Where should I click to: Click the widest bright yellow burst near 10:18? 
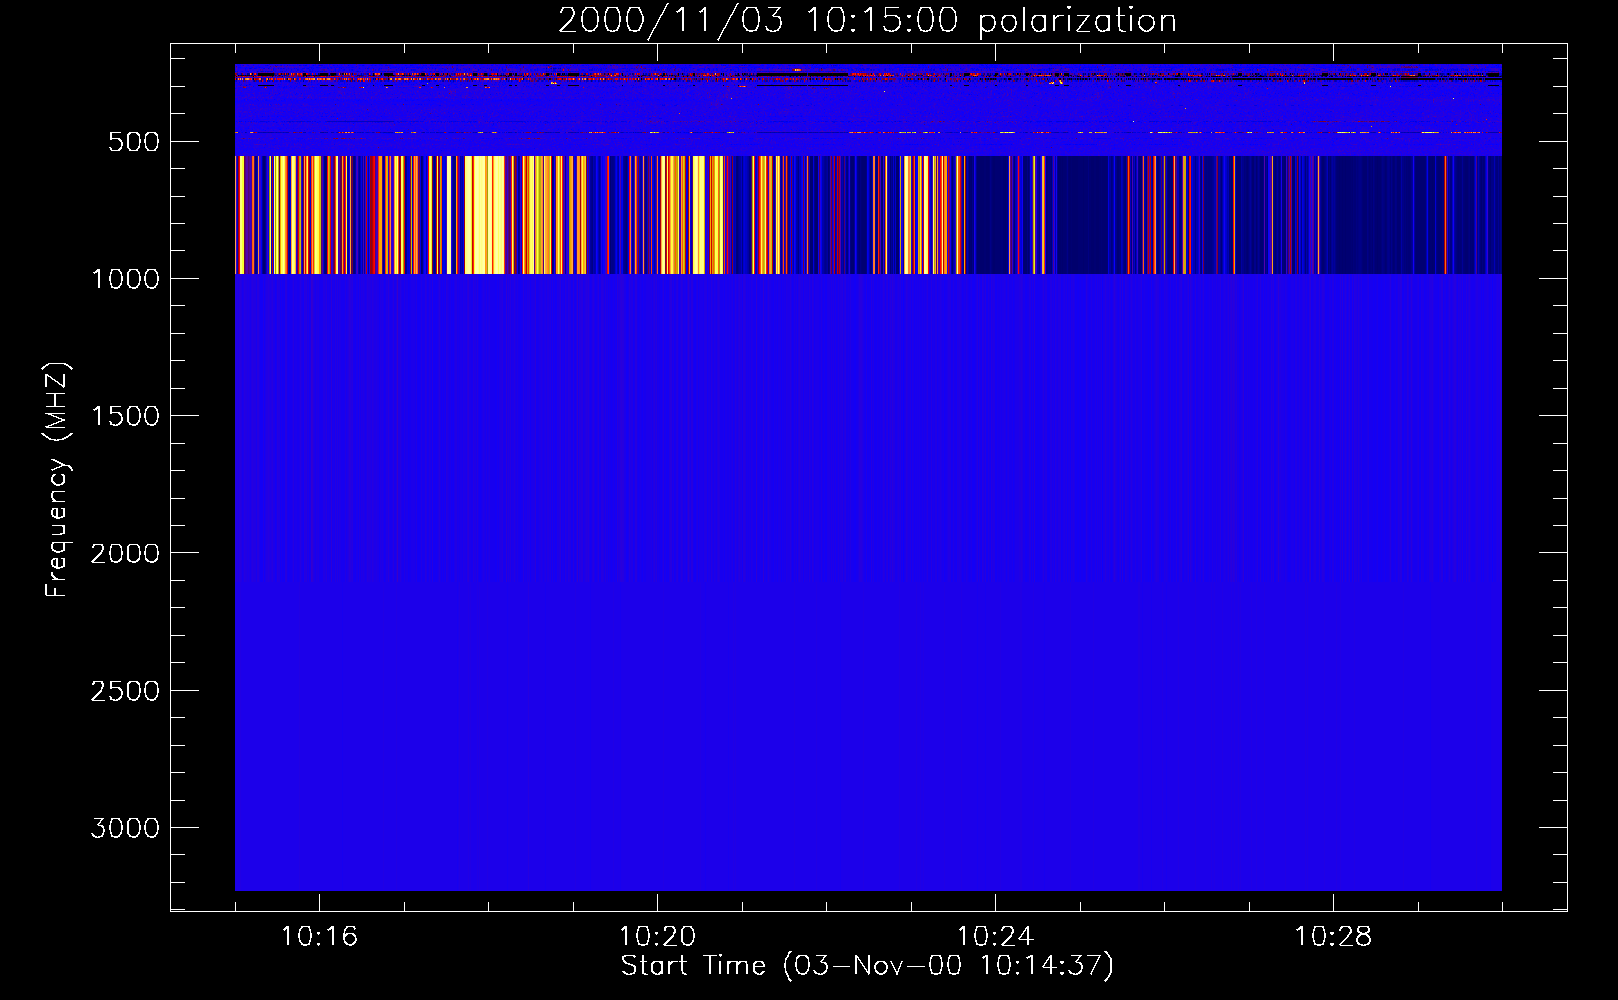pyautogui.click(x=486, y=215)
